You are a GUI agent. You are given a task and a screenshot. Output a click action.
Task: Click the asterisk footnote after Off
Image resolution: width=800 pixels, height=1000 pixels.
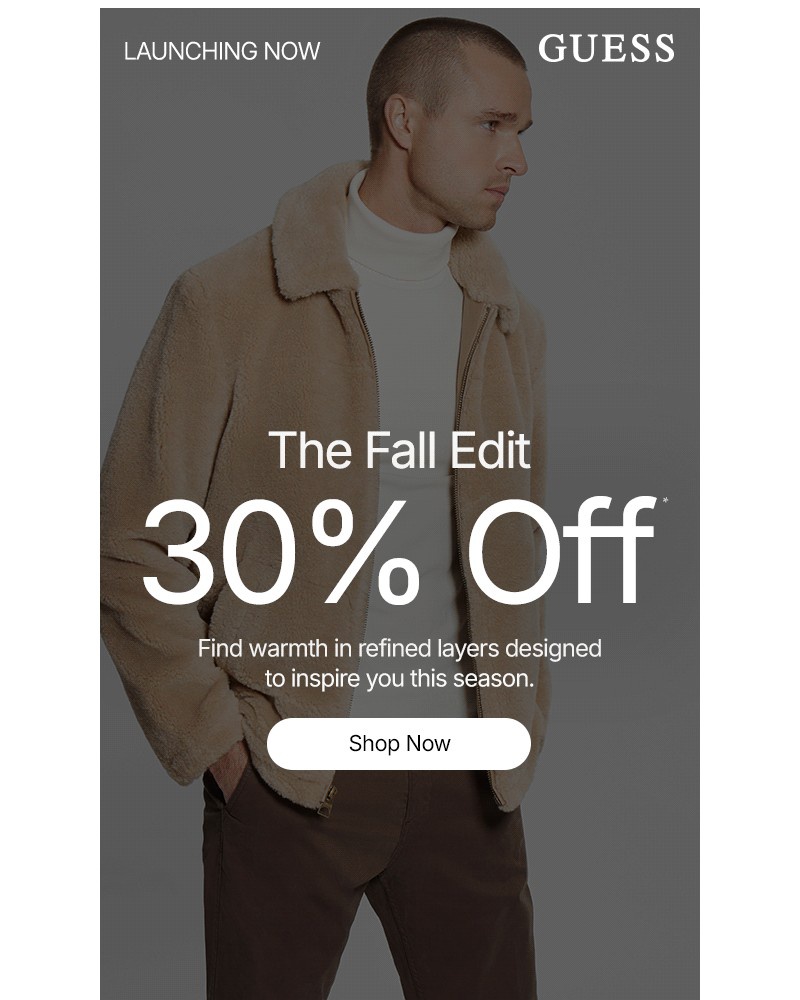click(665, 501)
